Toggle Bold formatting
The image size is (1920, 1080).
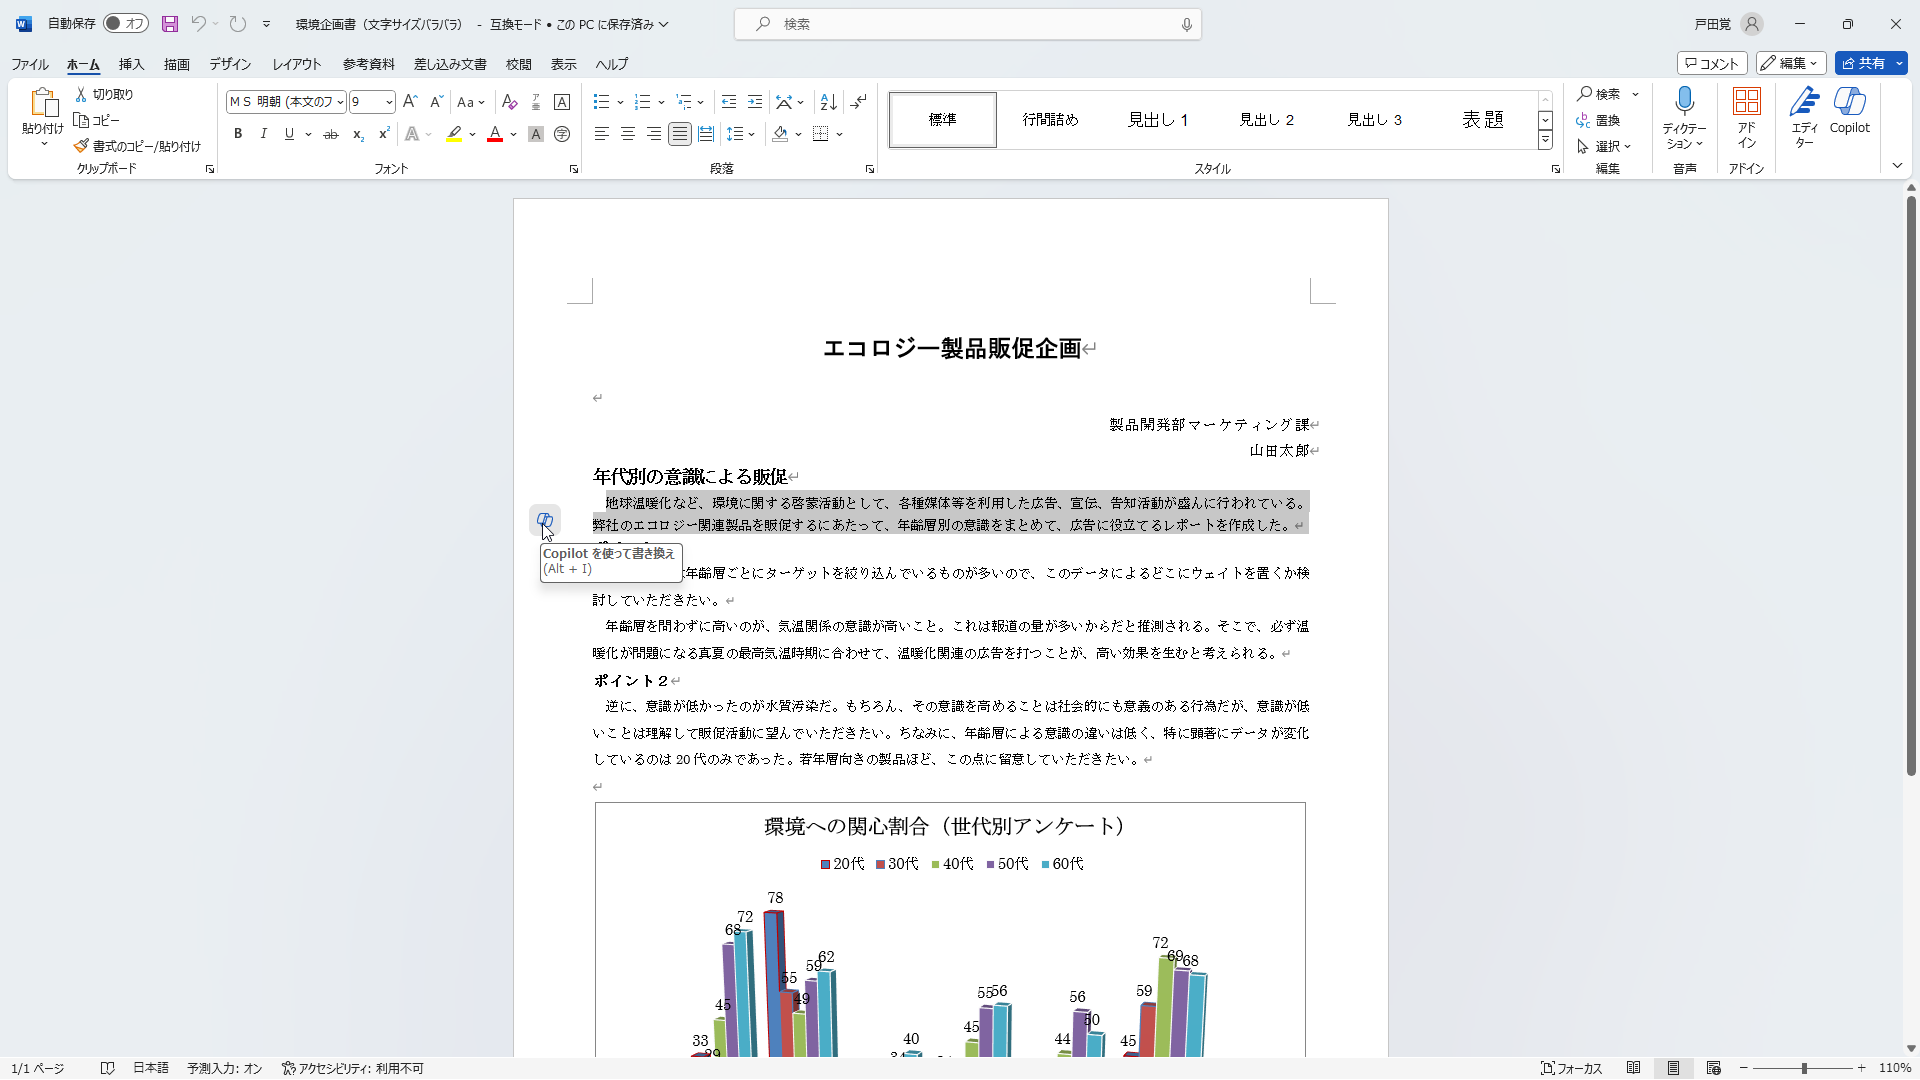point(238,133)
